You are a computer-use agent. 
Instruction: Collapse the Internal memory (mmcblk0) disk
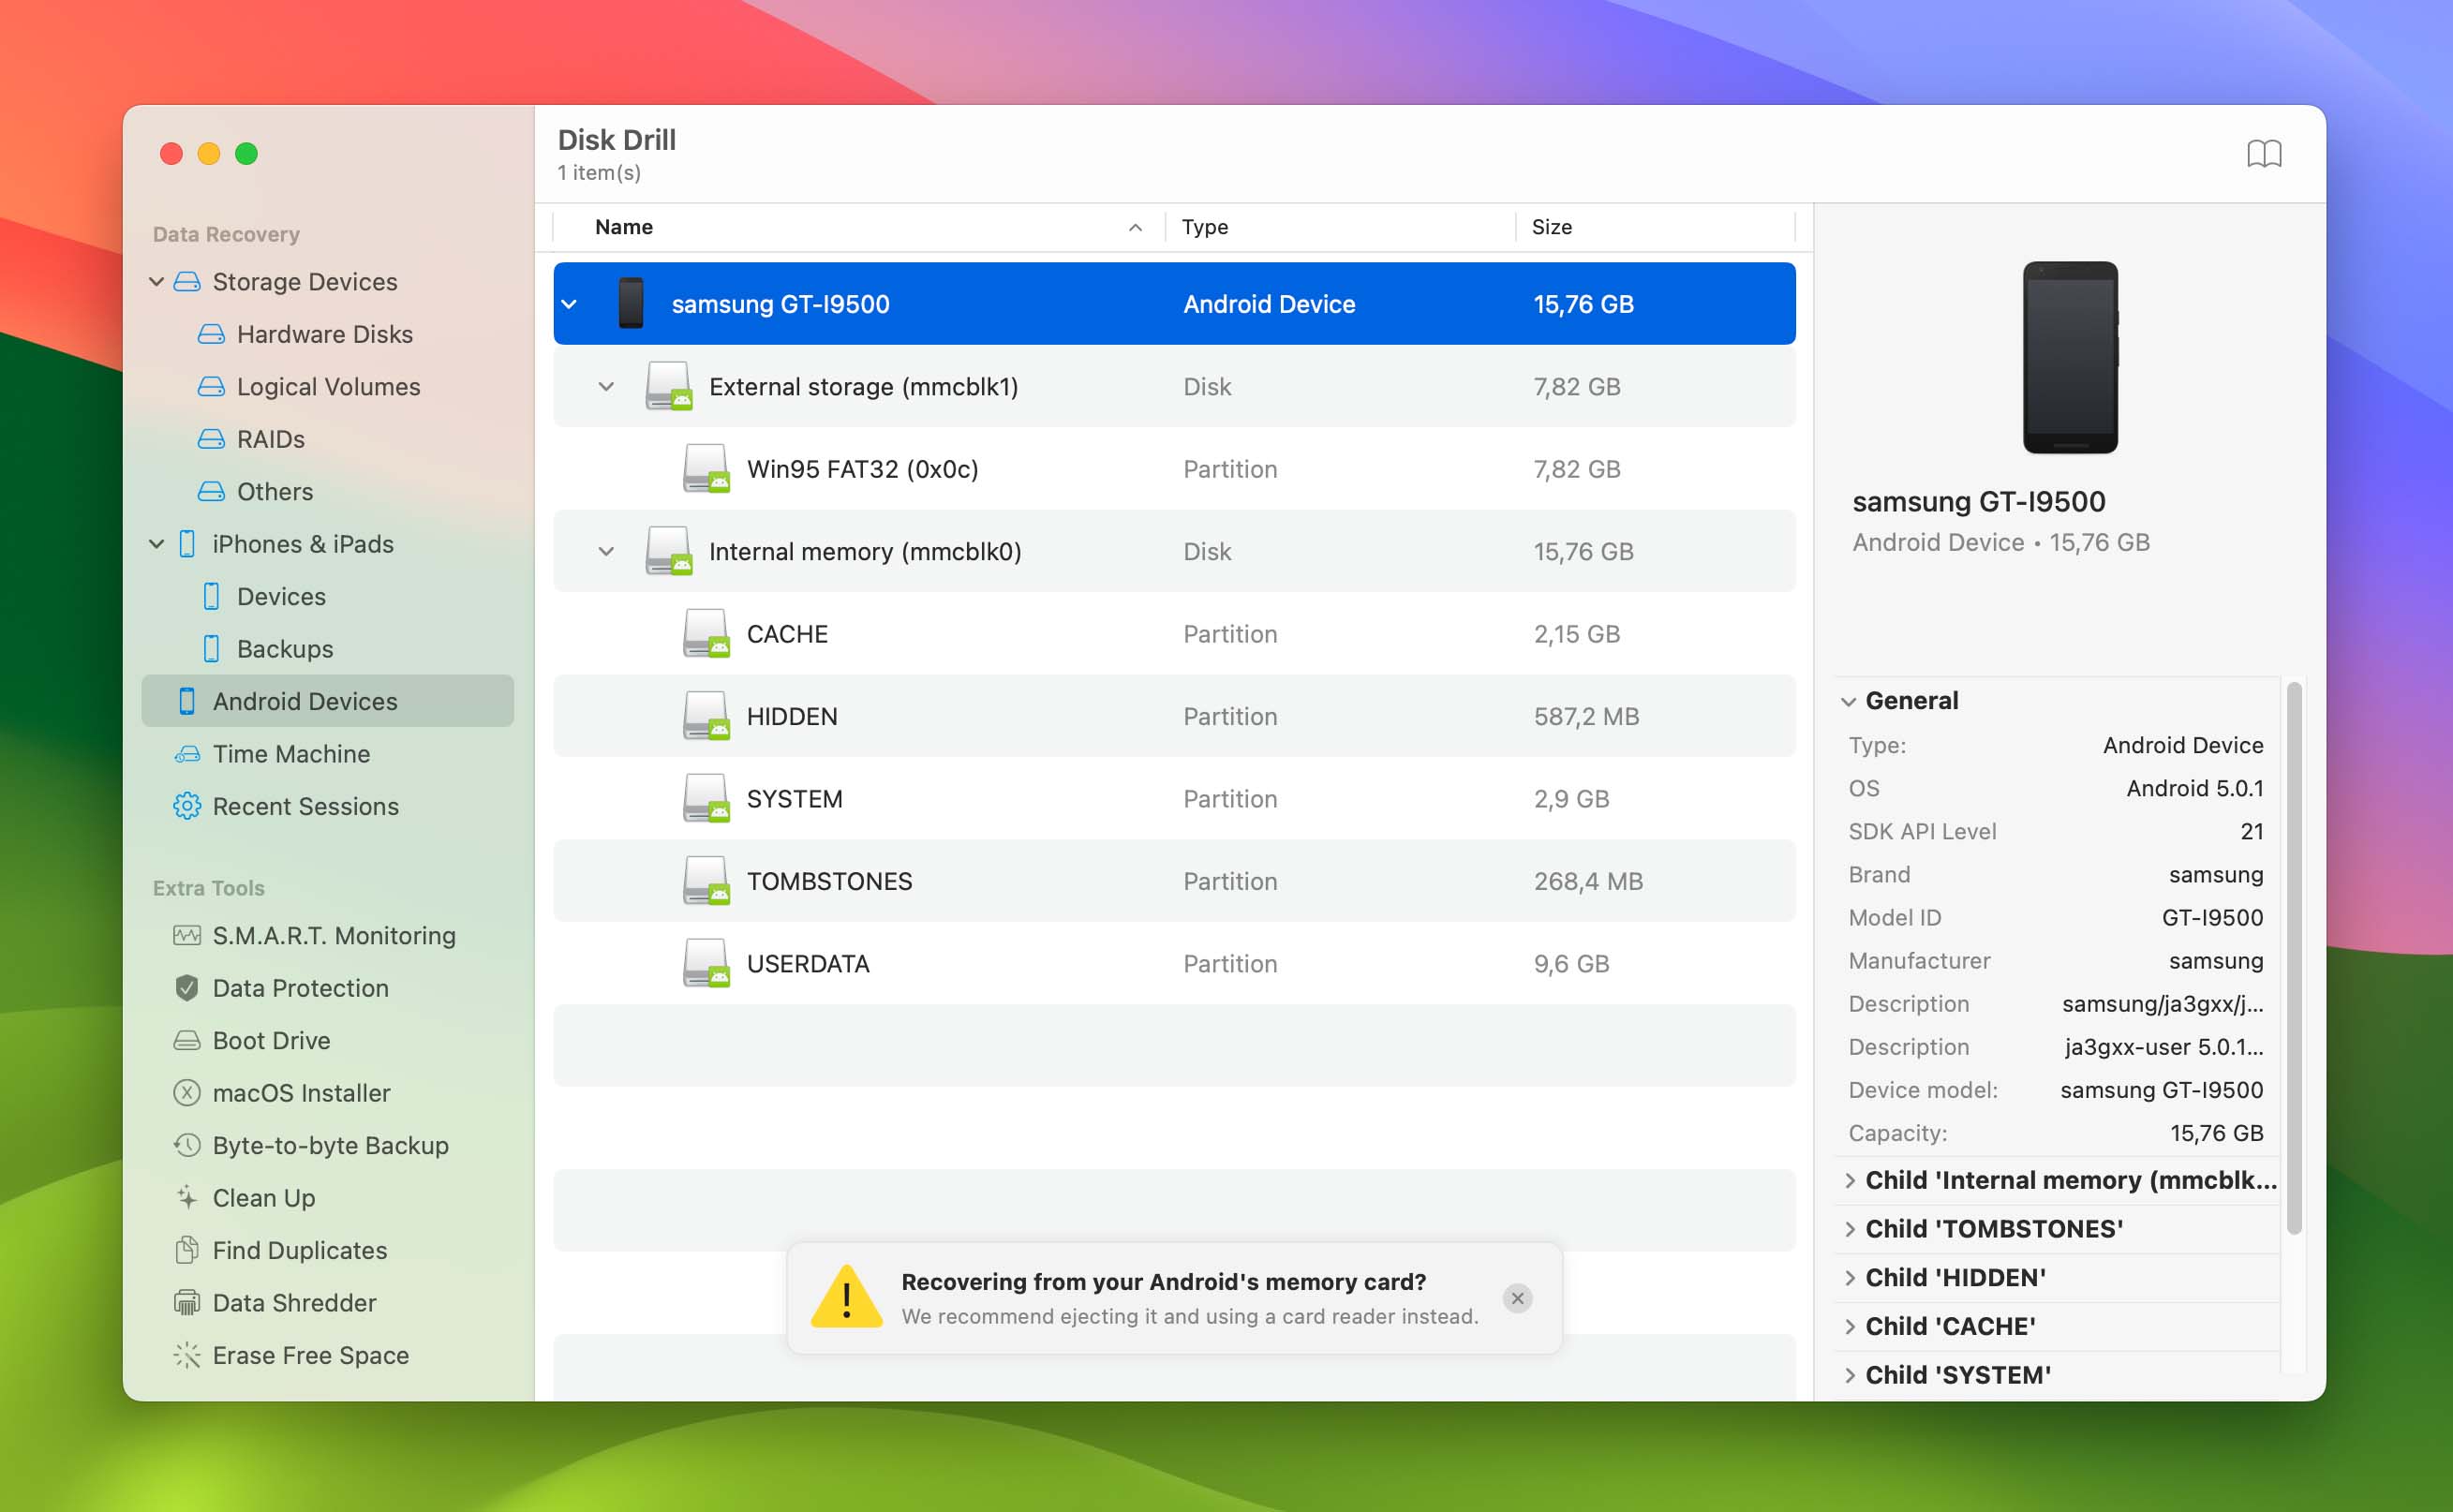(x=606, y=552)
